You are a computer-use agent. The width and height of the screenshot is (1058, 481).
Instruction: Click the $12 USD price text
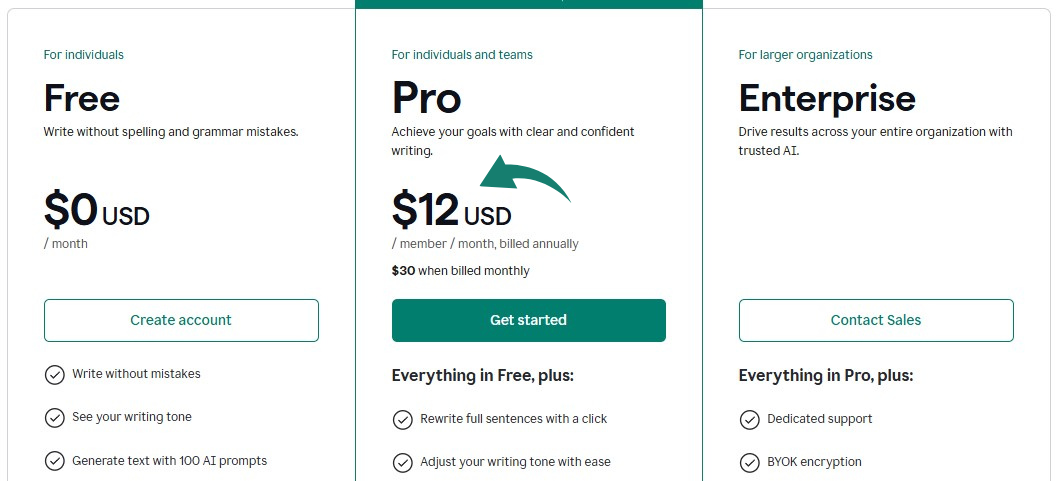451,211
